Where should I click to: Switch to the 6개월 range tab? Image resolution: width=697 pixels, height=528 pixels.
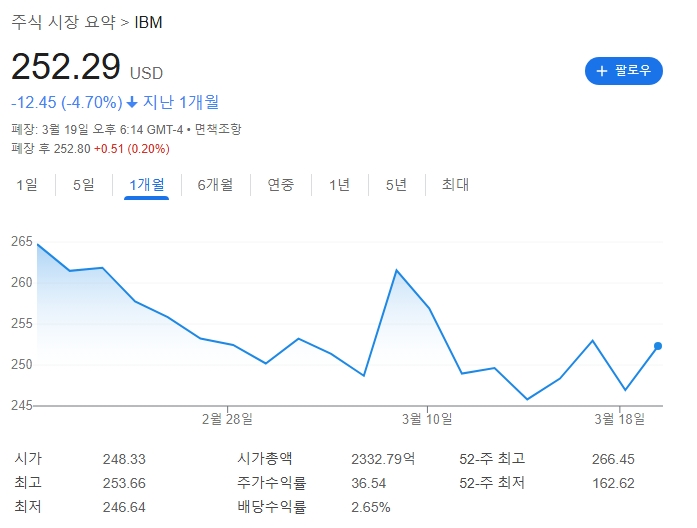[x=215, y=184]
